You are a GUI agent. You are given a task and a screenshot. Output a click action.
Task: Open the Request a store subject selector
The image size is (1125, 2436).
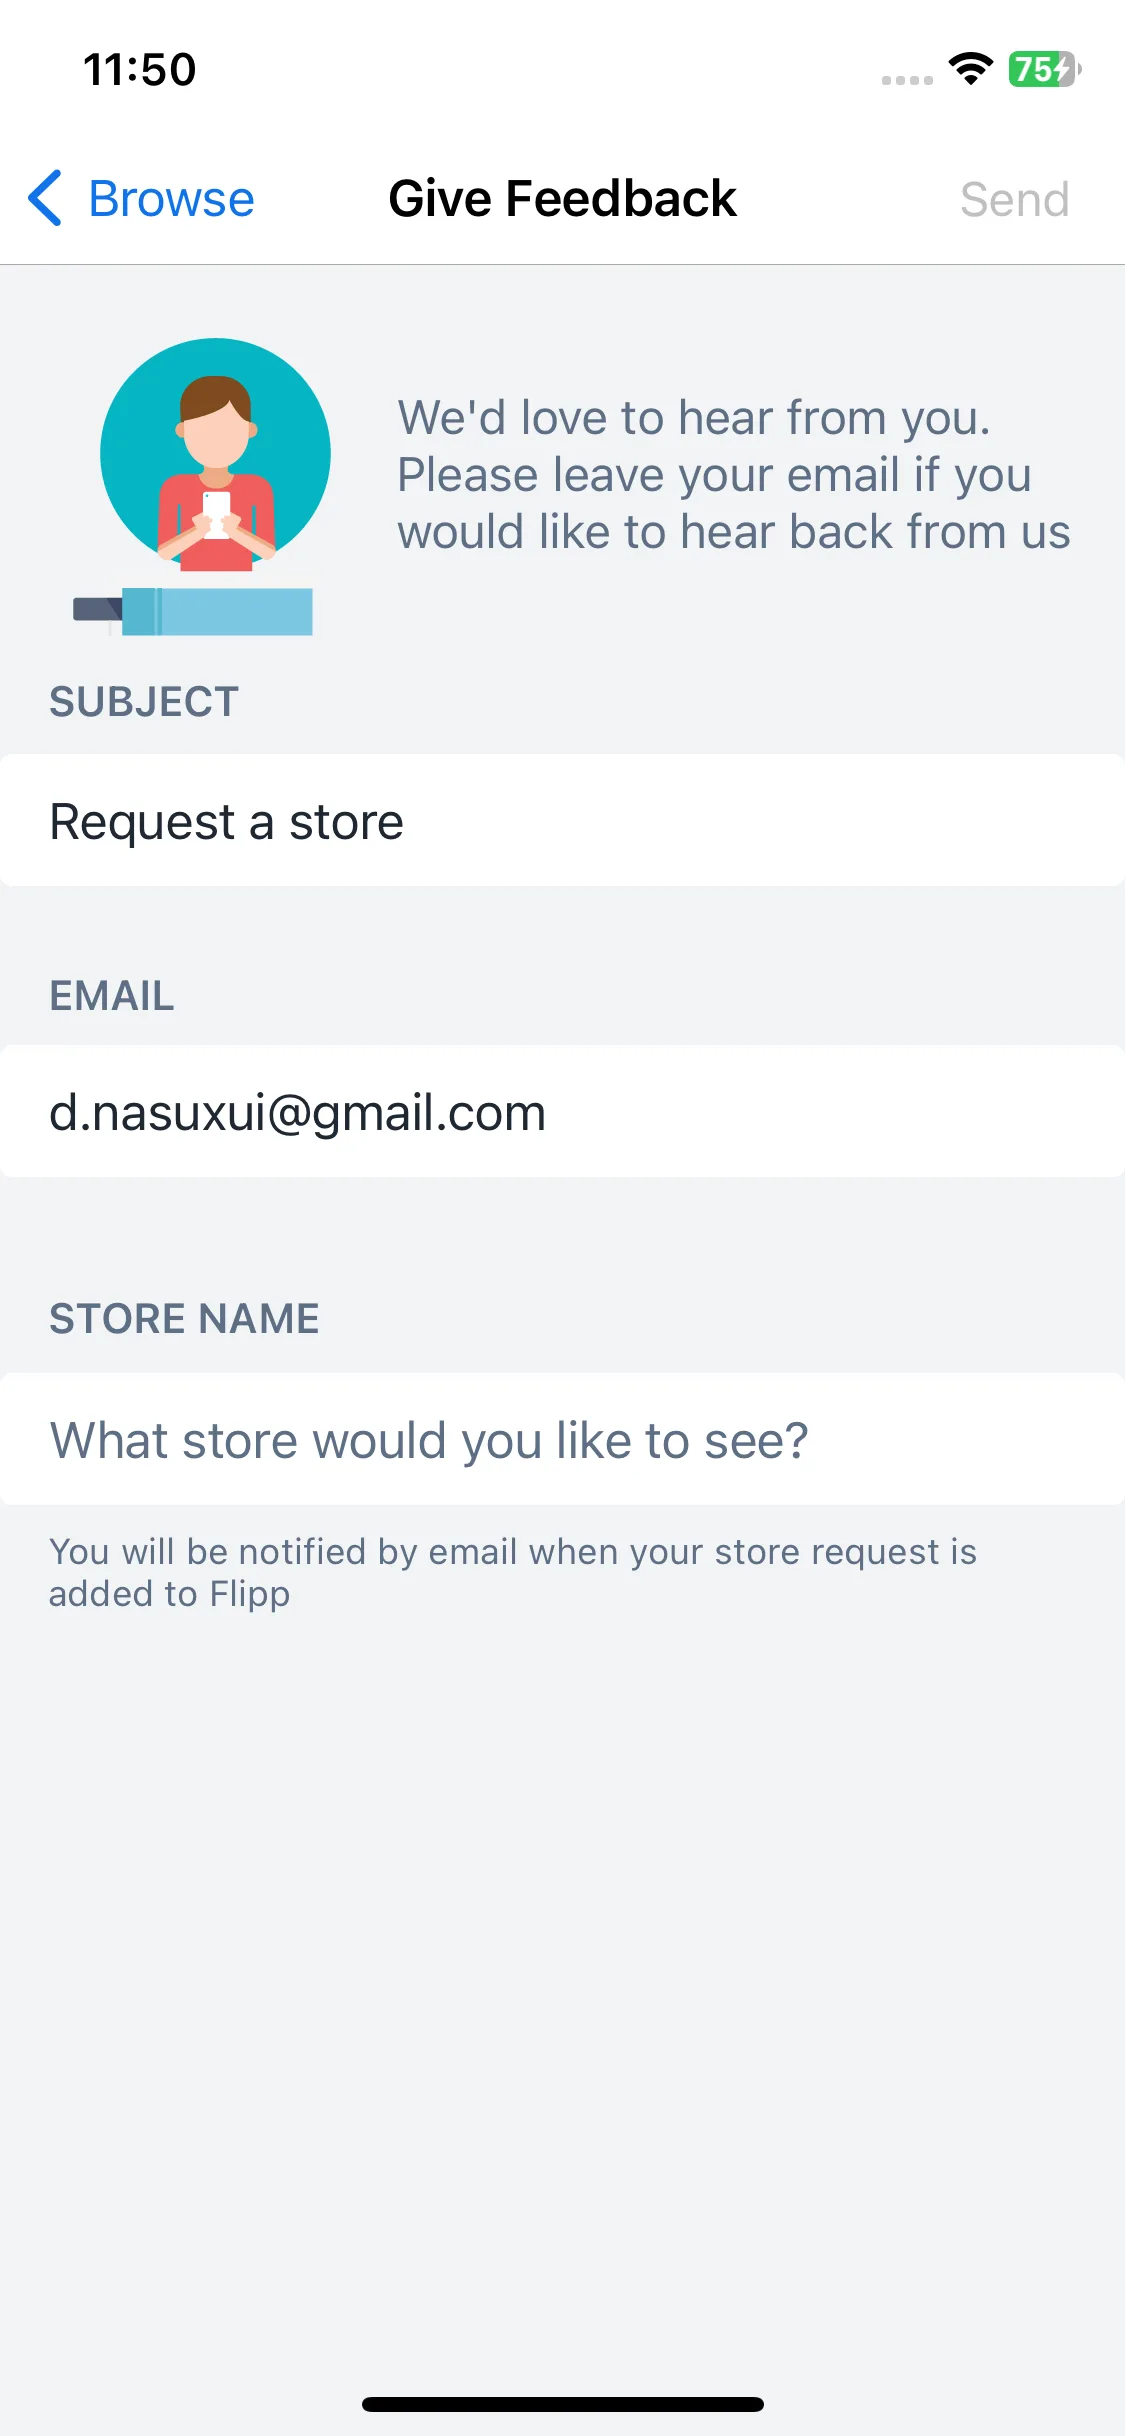[562, 821]
